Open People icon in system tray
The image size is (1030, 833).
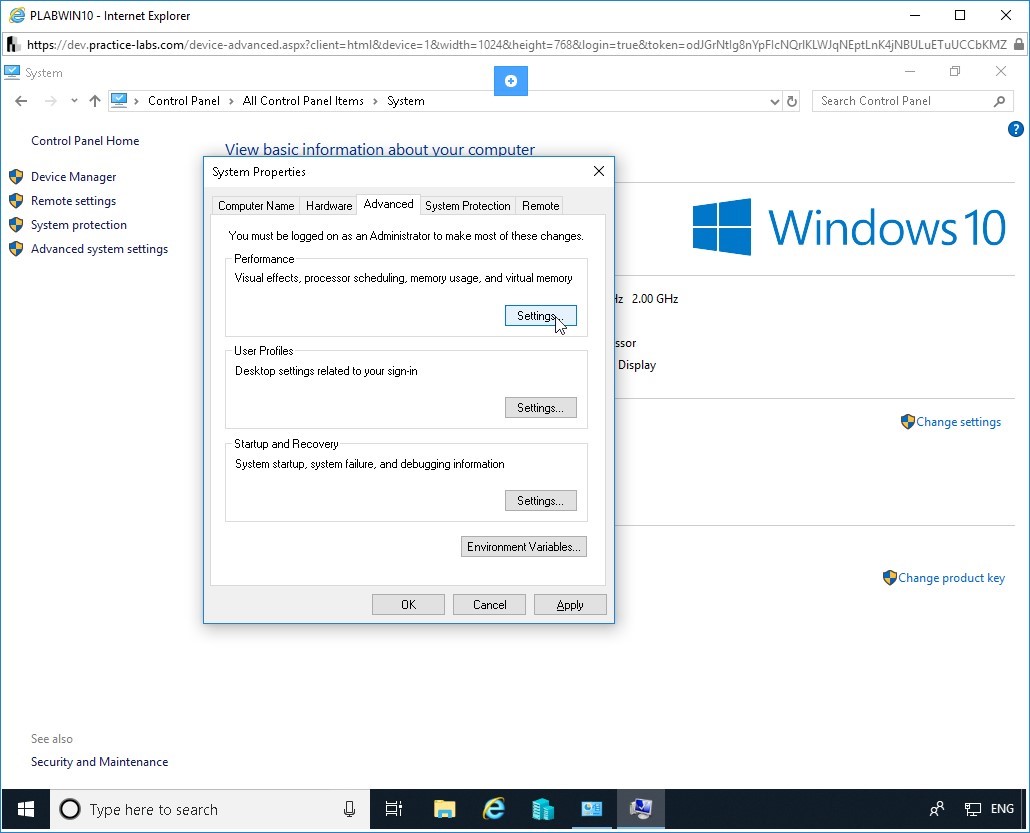[937, 809]
